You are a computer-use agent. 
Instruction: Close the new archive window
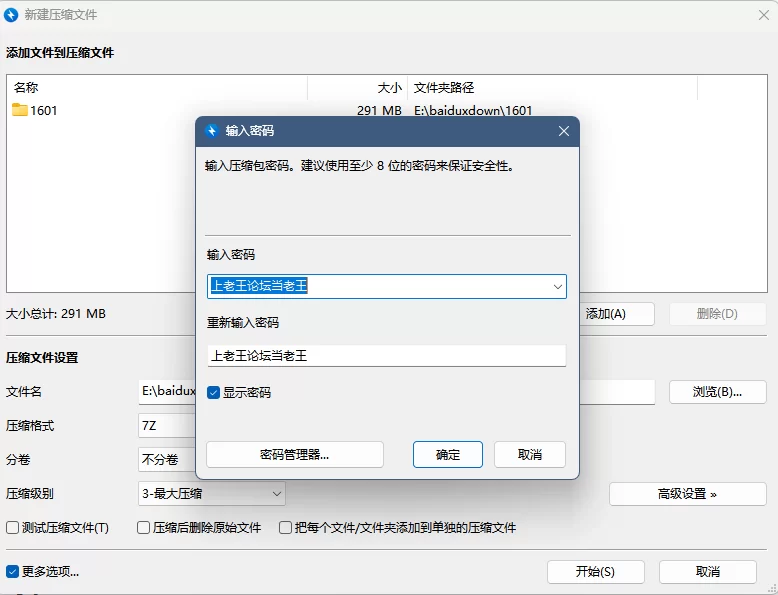coord(763,15)
